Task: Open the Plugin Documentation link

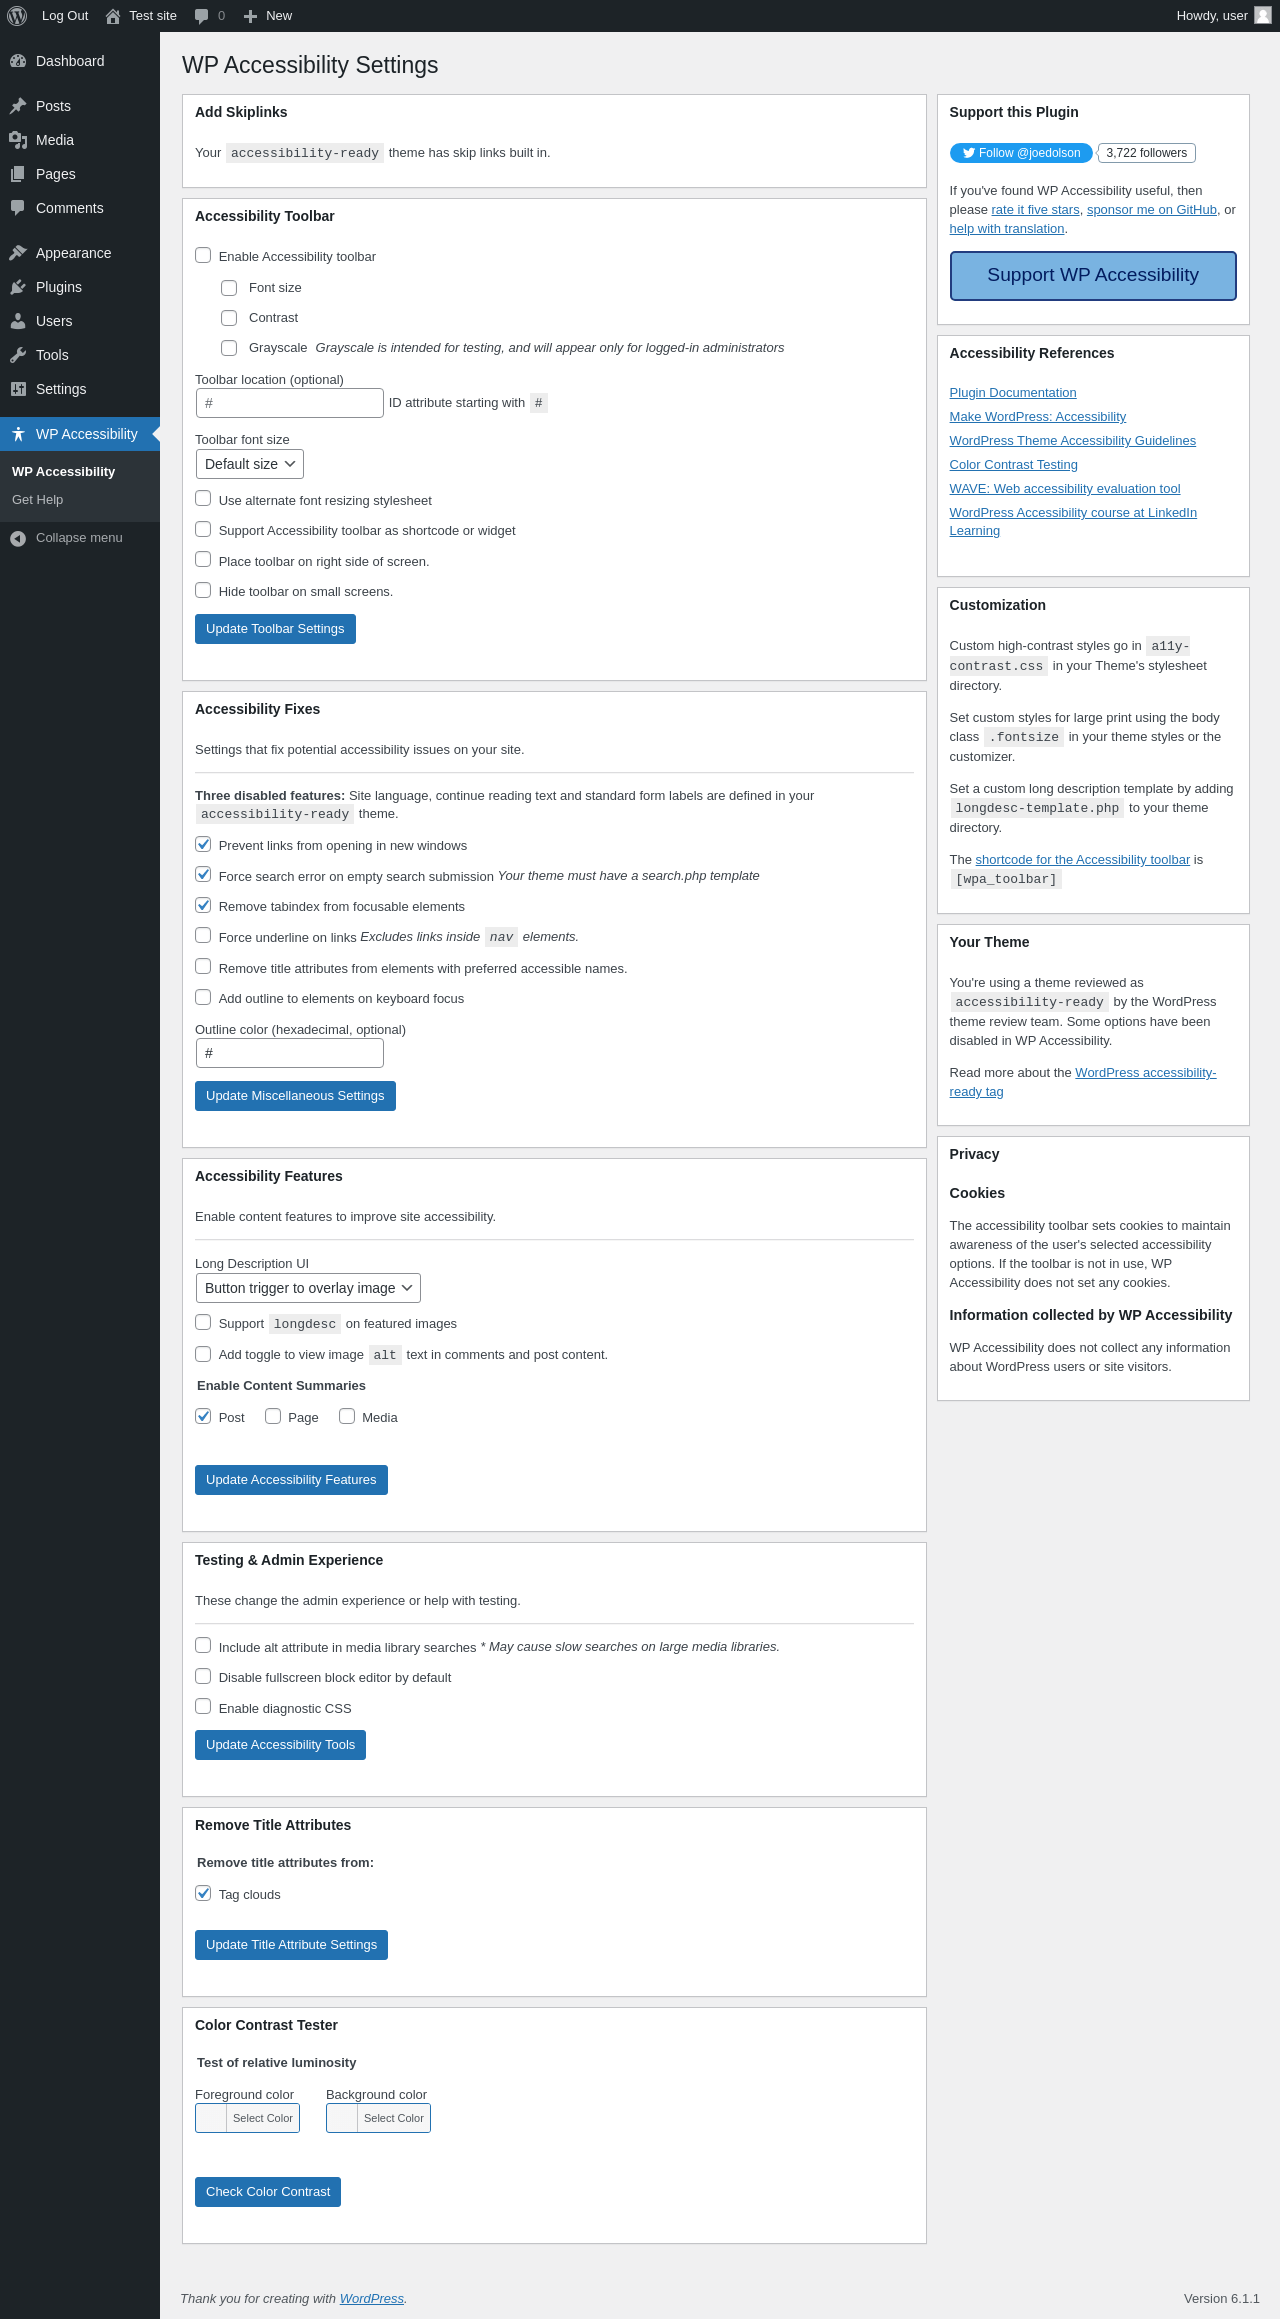Action: [x=1013, y=393]
